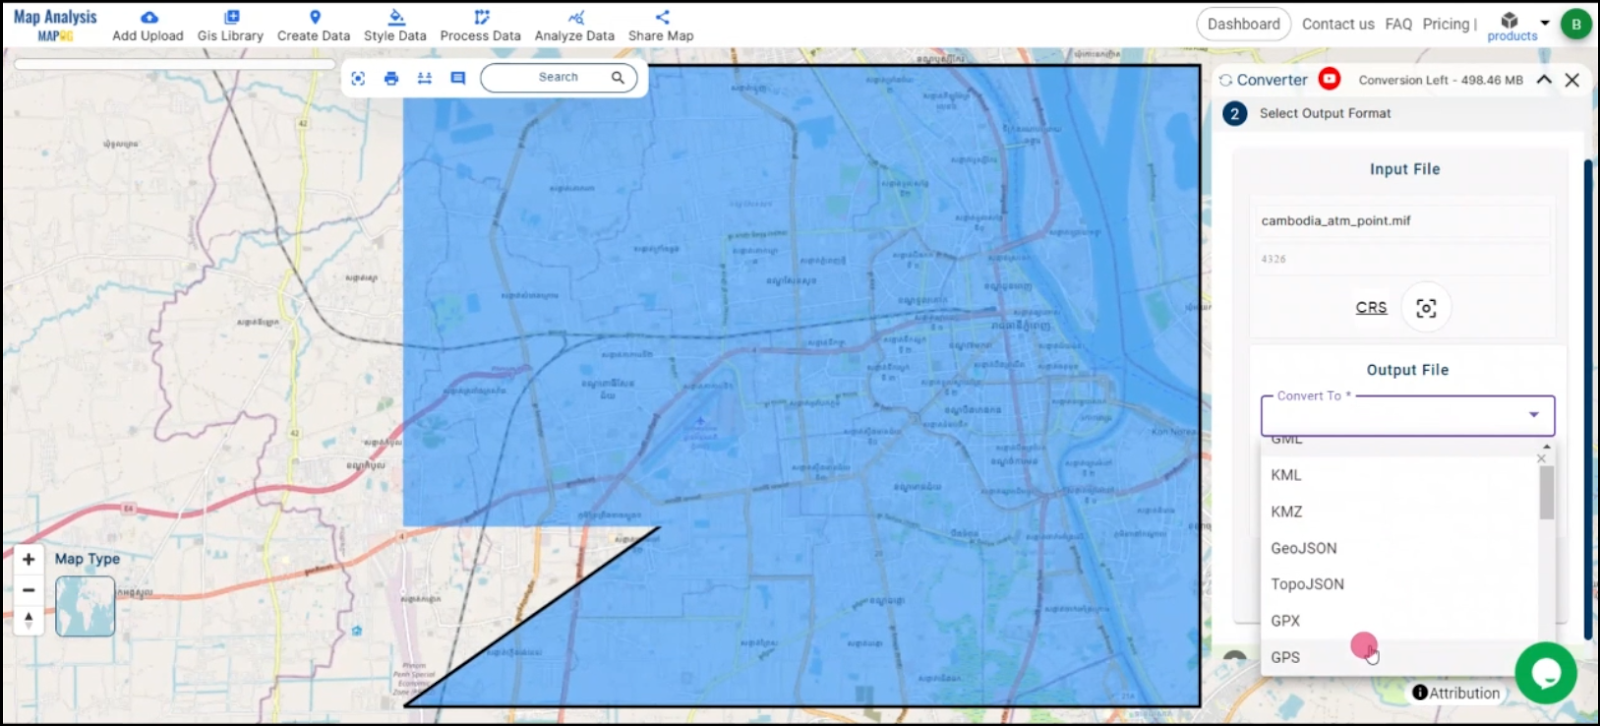Open the Analyze Data menu
Viewport: 1600px width, 726px height.
click(575, 26)
